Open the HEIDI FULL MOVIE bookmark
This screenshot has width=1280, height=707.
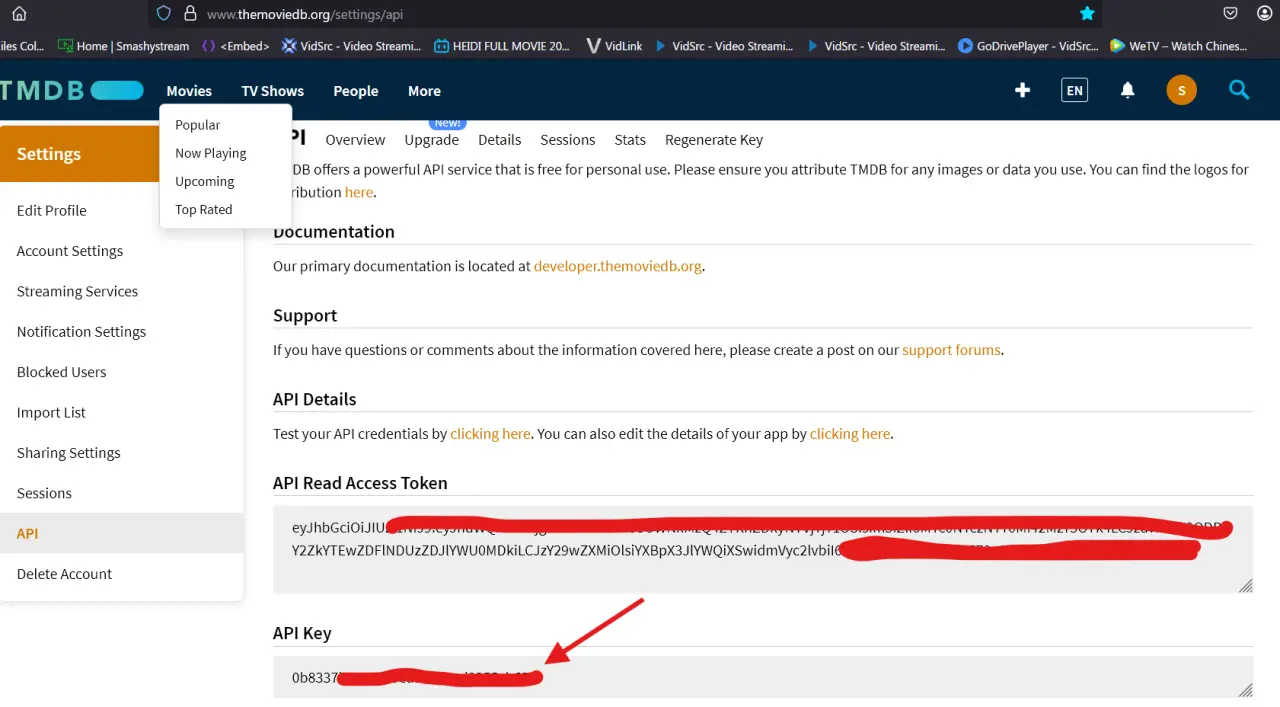point(502,46)
